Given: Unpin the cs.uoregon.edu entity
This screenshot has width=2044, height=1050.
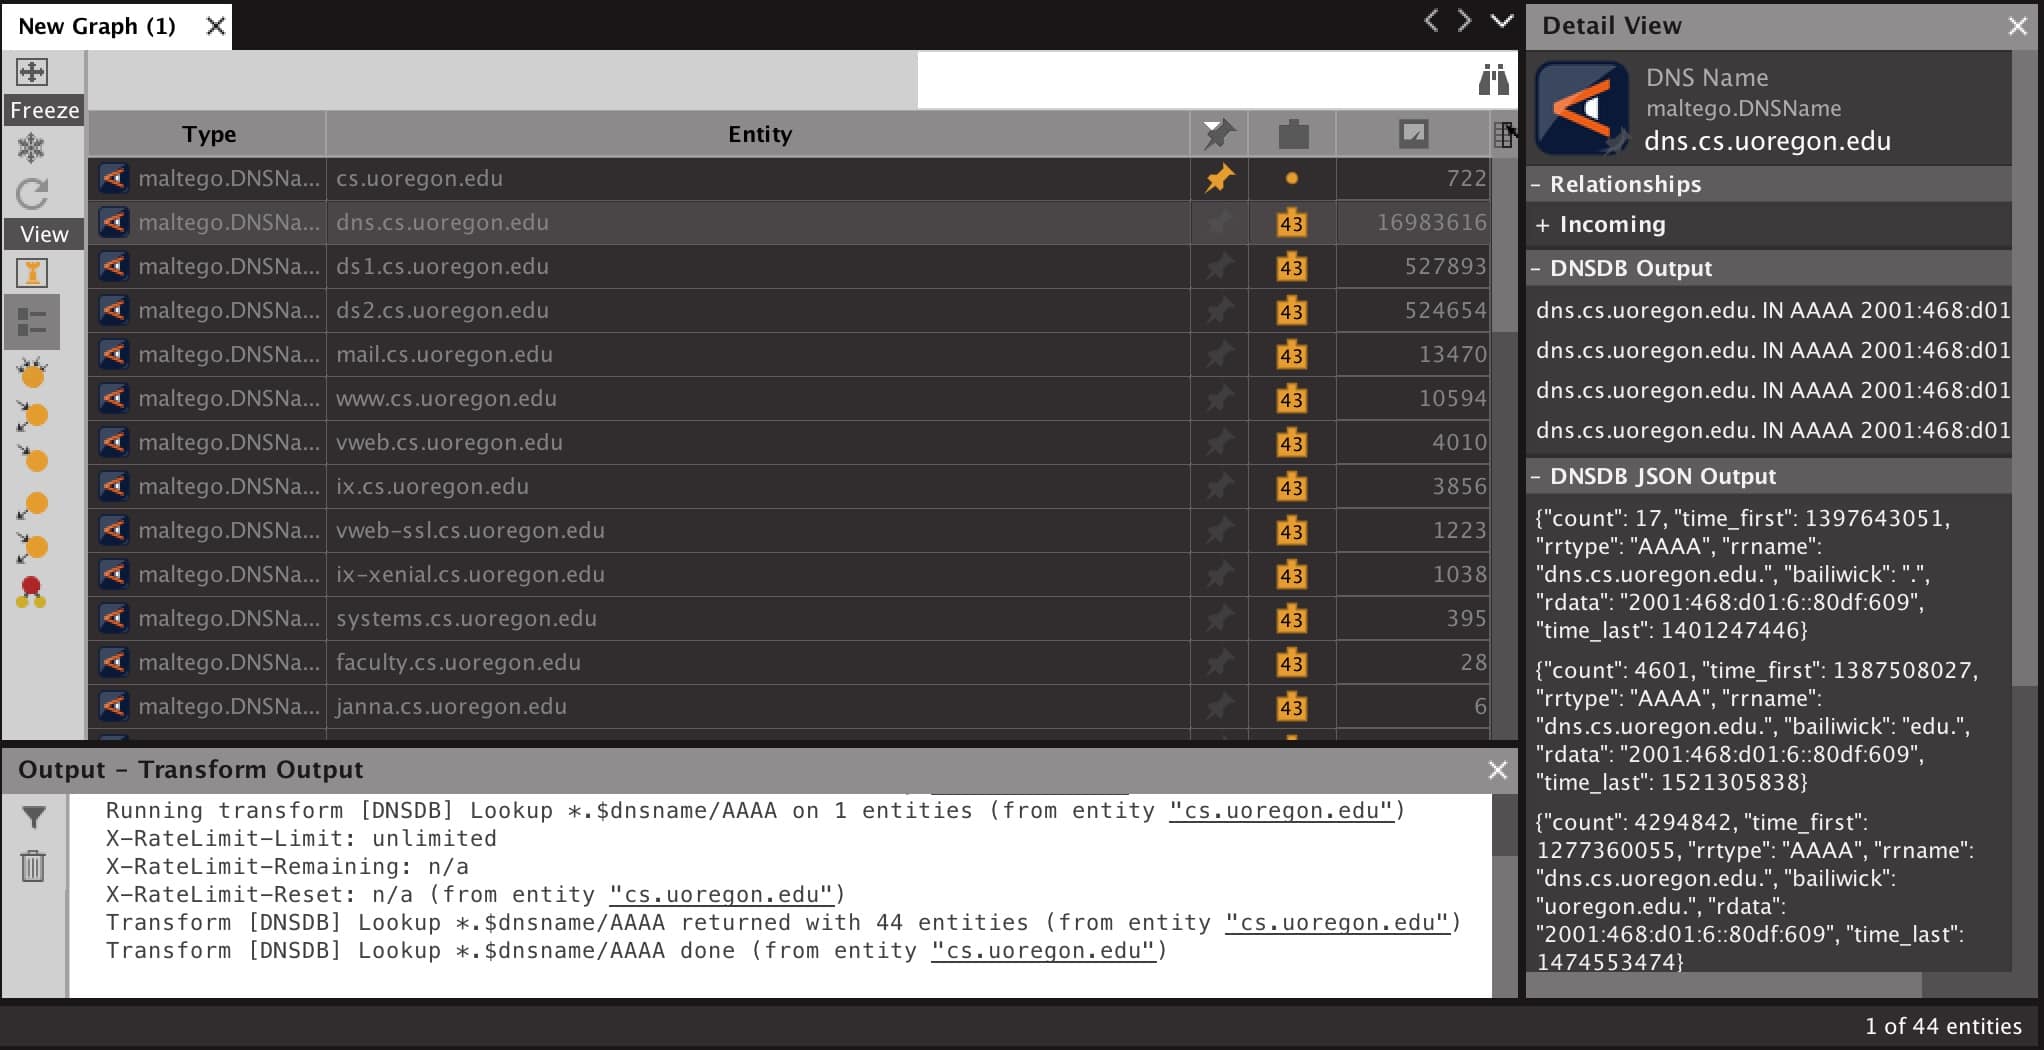Looking at the screenshot, I should 1219,178.
